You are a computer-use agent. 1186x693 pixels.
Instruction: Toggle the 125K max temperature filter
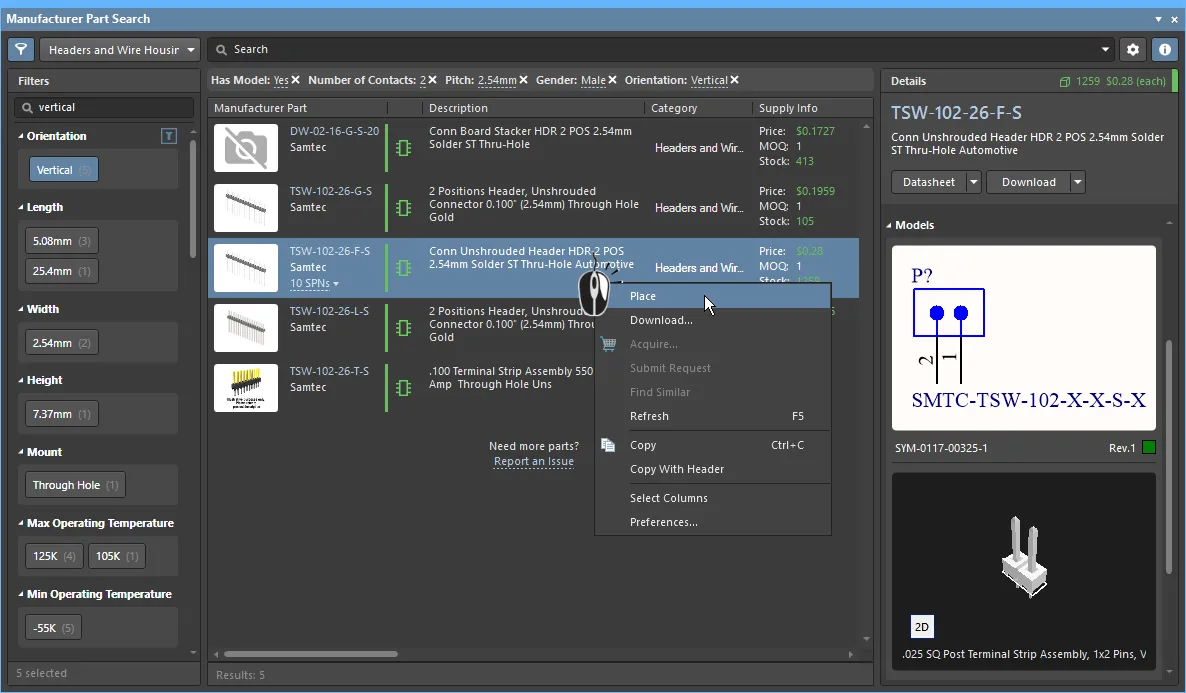54,556
